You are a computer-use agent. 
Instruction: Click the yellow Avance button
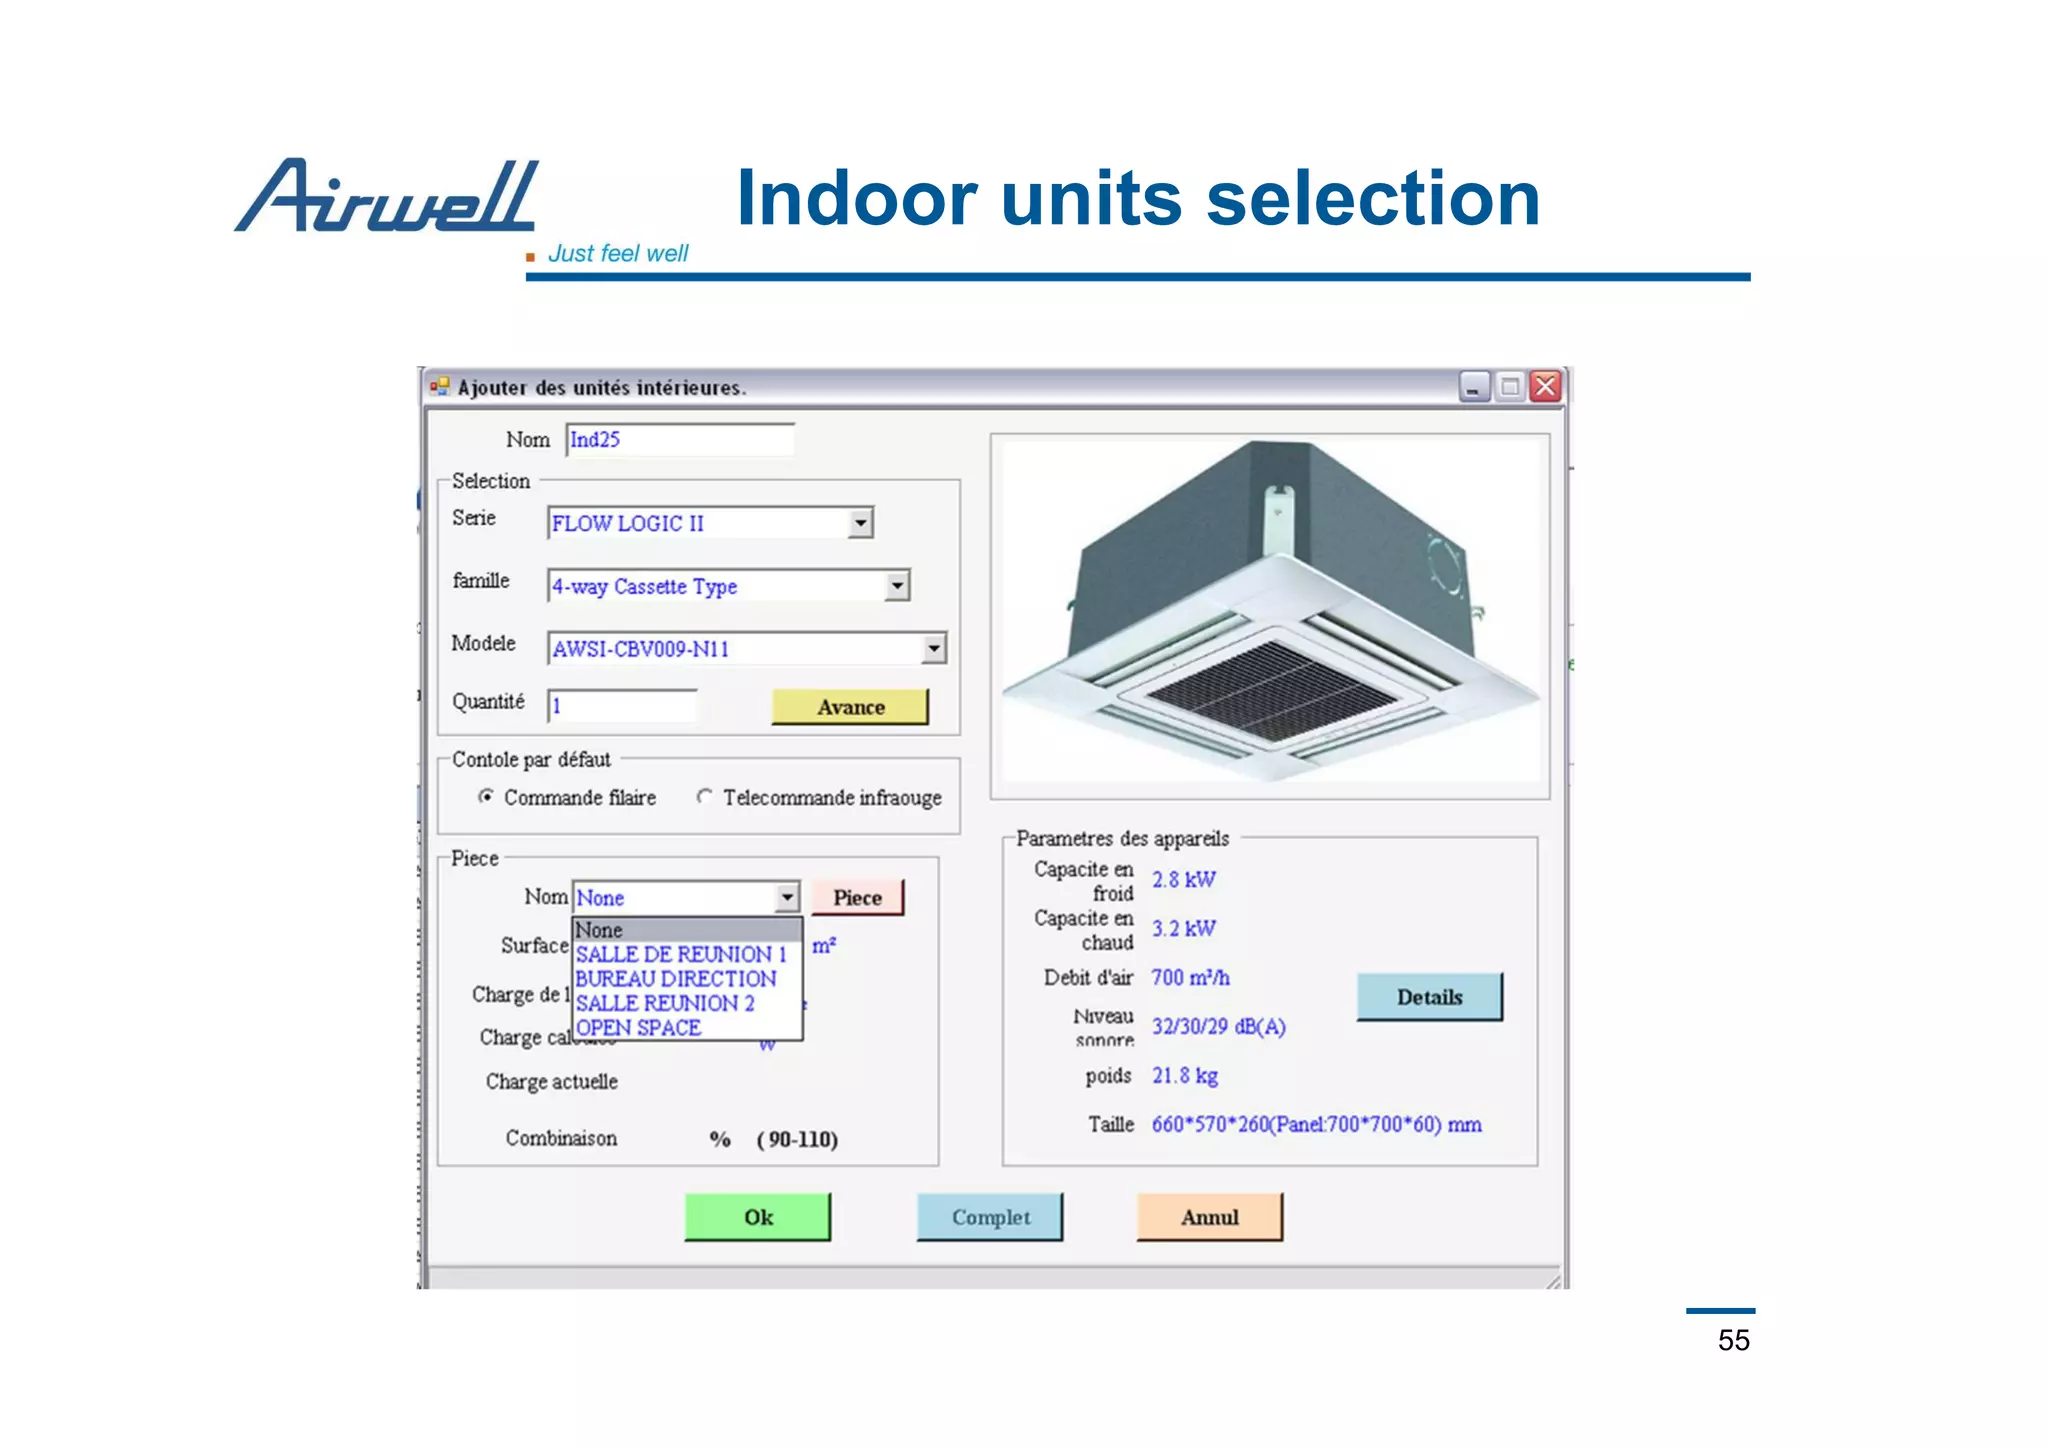[x=850, y=707]
